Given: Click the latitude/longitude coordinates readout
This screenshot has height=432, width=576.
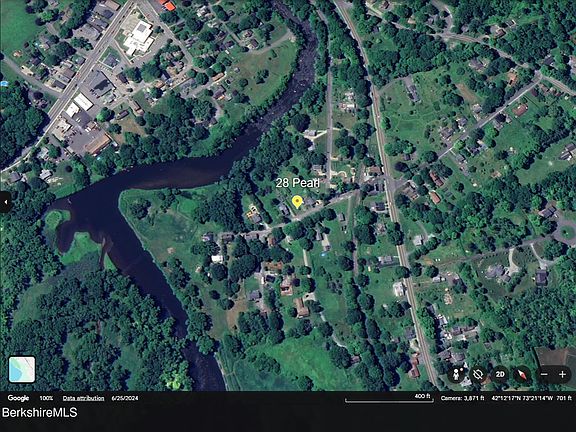Looking at the screenshot, I should coord(522,398).
